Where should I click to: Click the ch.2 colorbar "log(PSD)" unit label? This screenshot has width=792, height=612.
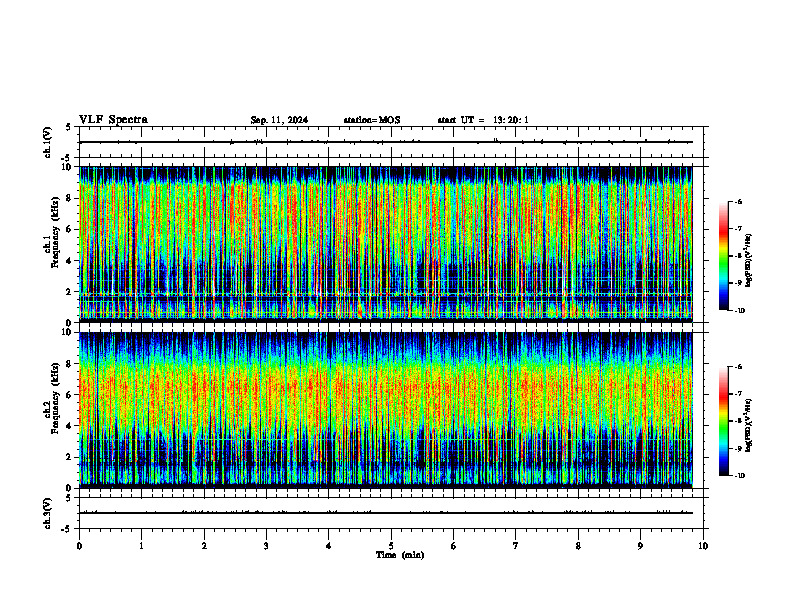(x=749, y=425)
